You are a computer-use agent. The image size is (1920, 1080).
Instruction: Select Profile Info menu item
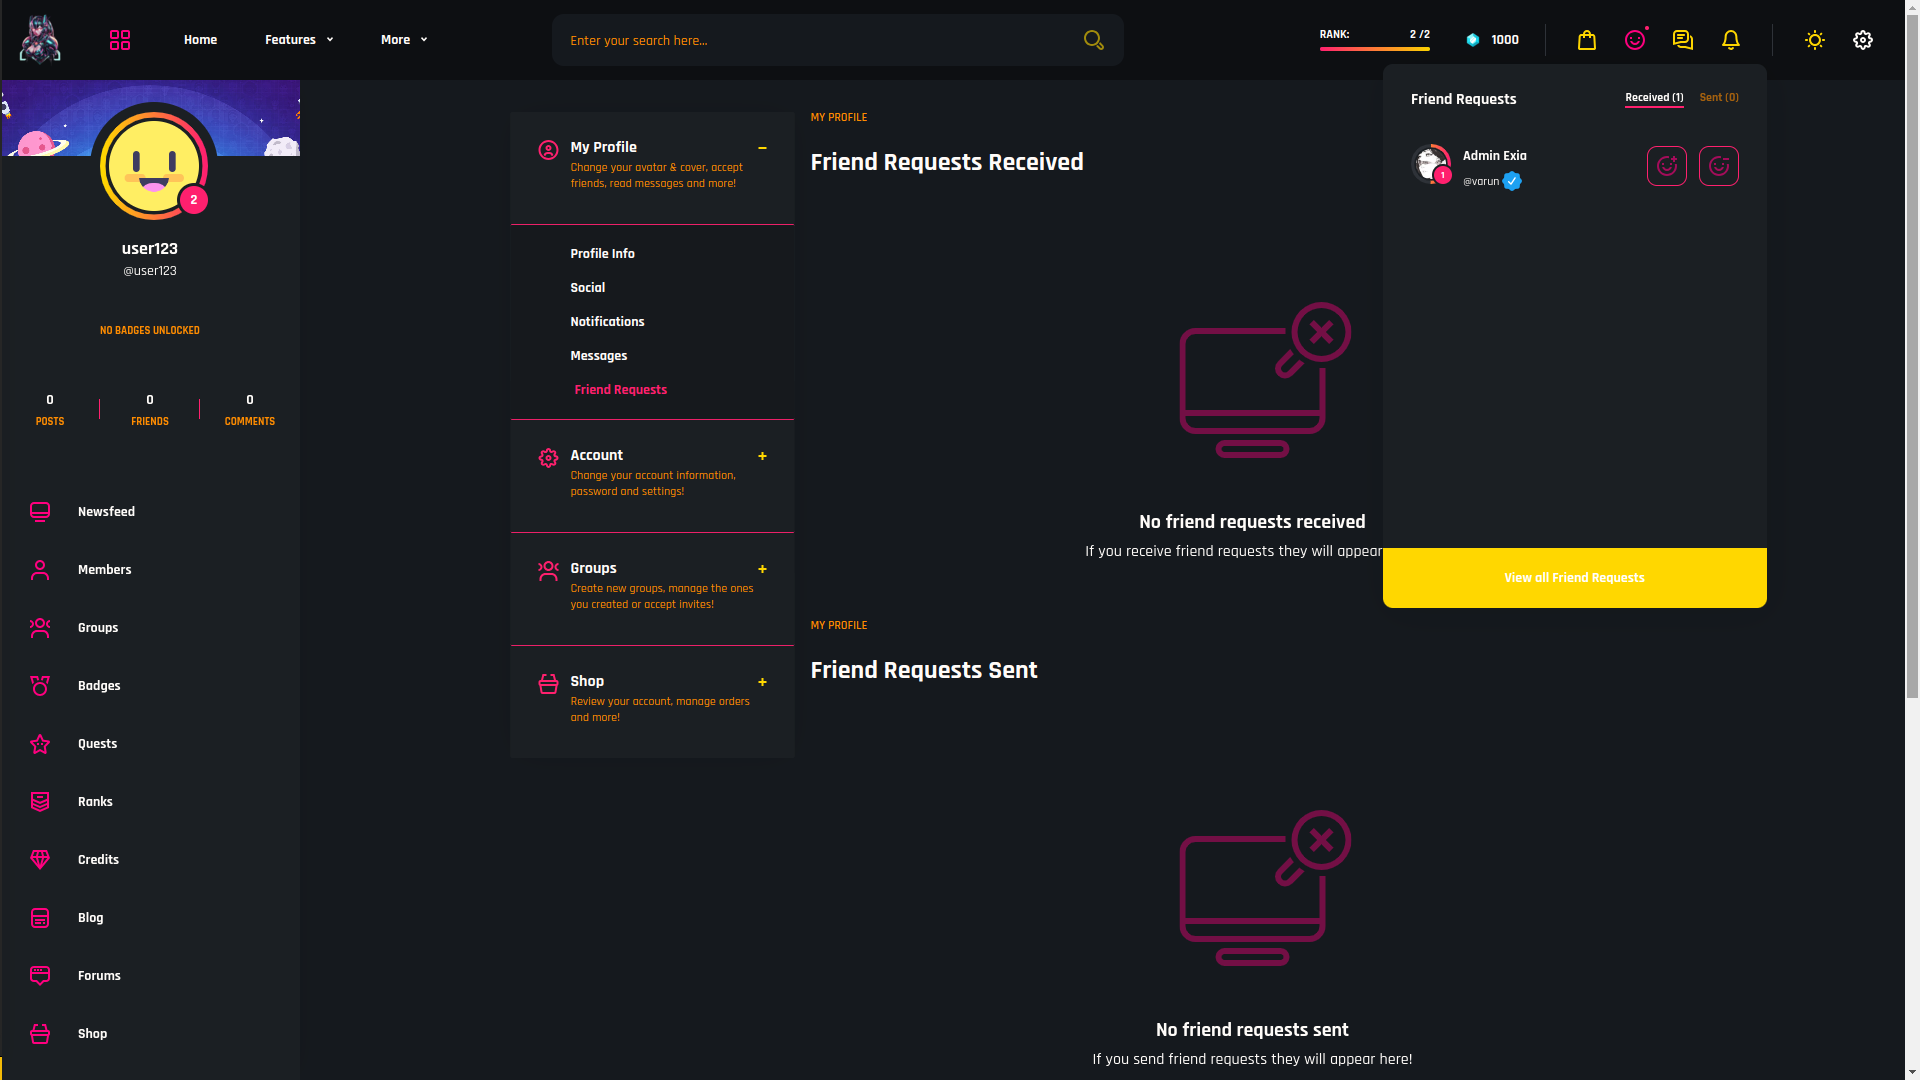602,254
